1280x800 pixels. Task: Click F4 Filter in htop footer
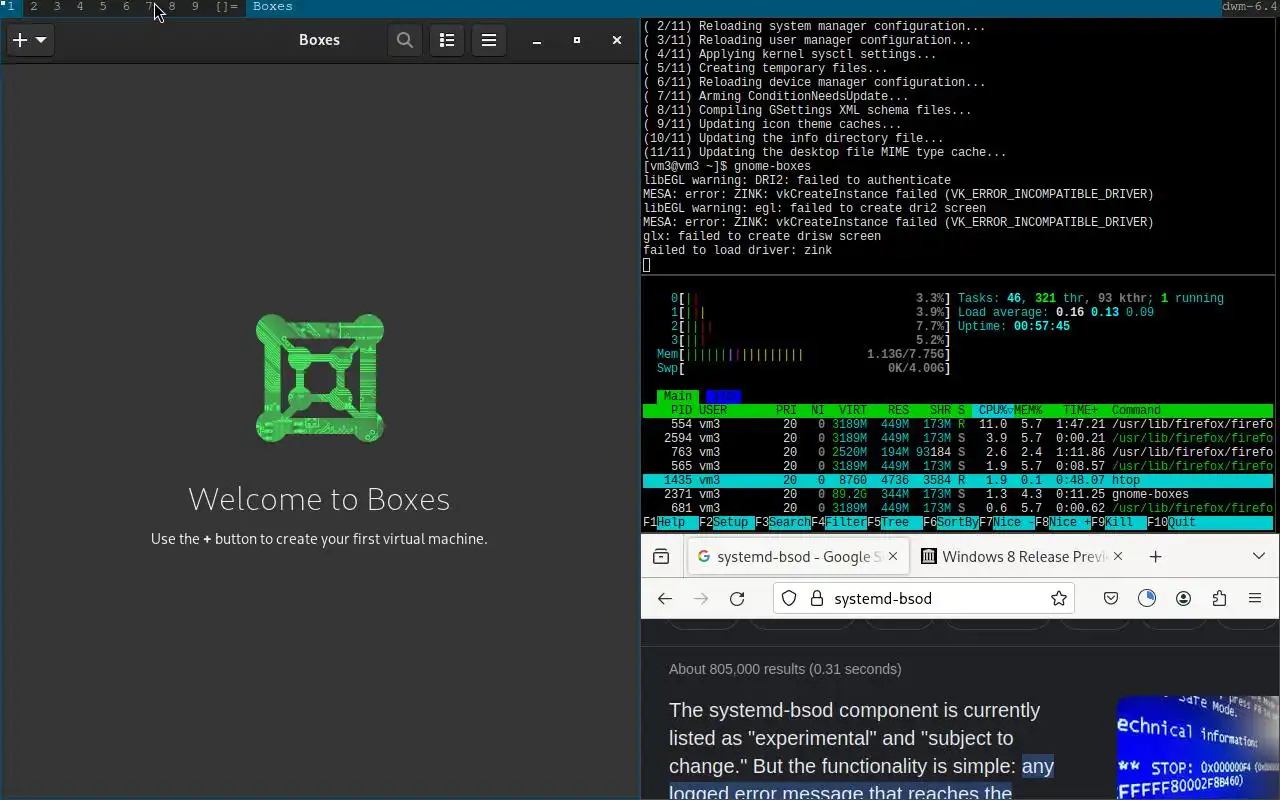[839, 522]
